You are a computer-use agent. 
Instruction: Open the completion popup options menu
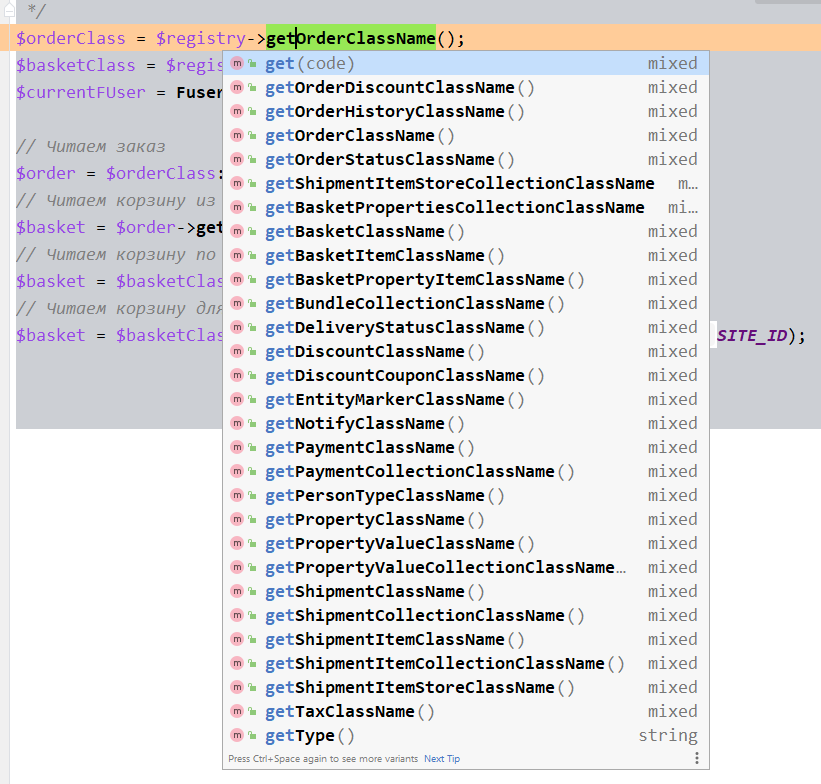[x=697, y=759]
